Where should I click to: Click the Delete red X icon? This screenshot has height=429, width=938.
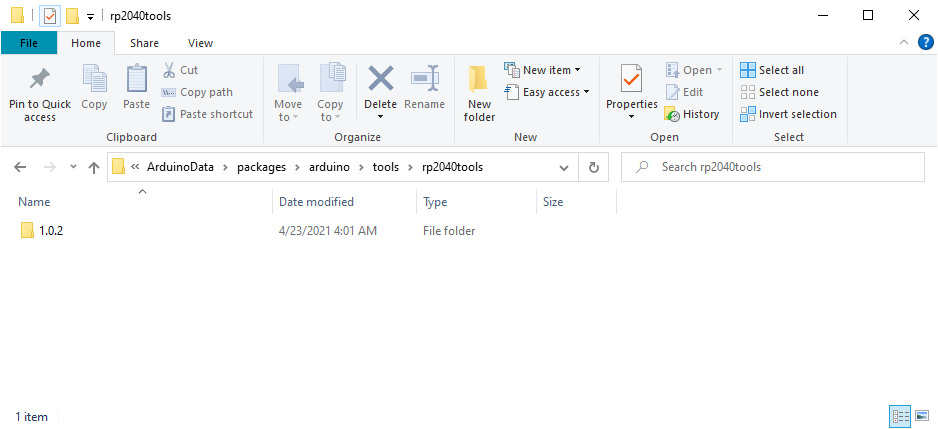(x=380, y=78)
